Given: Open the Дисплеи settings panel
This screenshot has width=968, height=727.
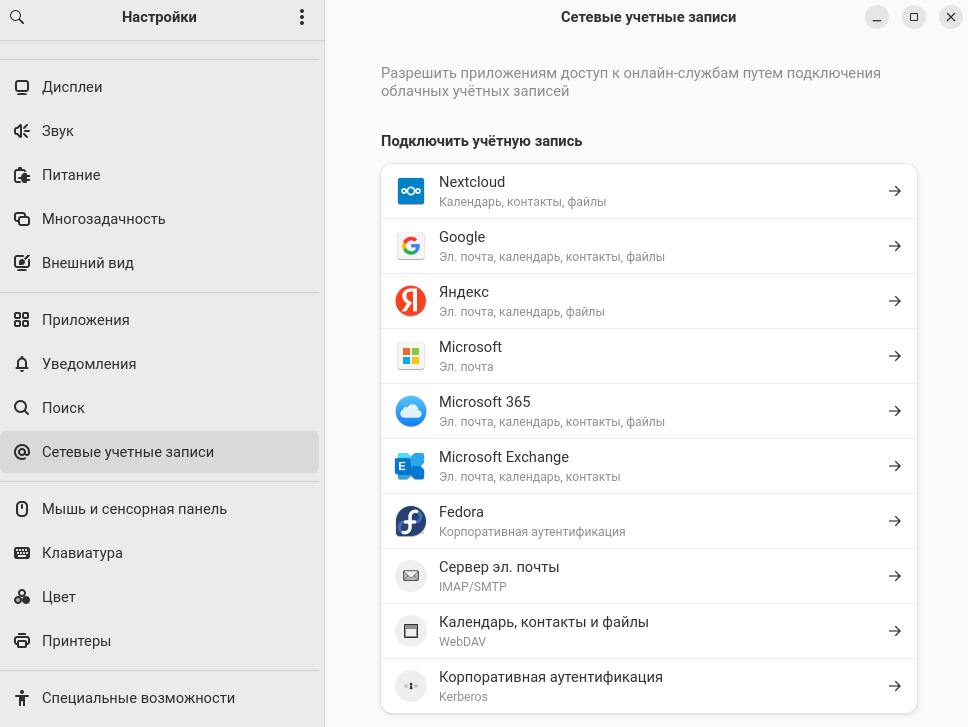Looking at the screenshot, I should click(x=72, y=87).
